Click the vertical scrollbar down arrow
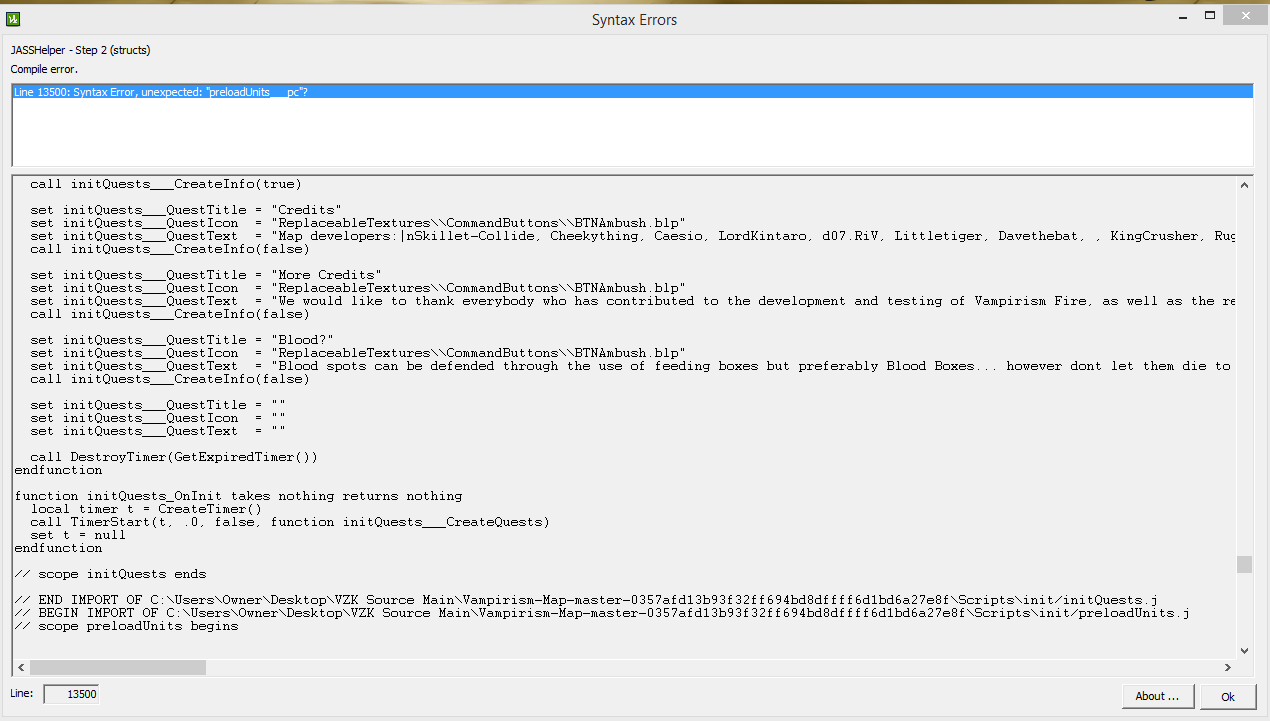Image resolution: width=1270 pixels, height=721 pixels. tap(1244, 650)
